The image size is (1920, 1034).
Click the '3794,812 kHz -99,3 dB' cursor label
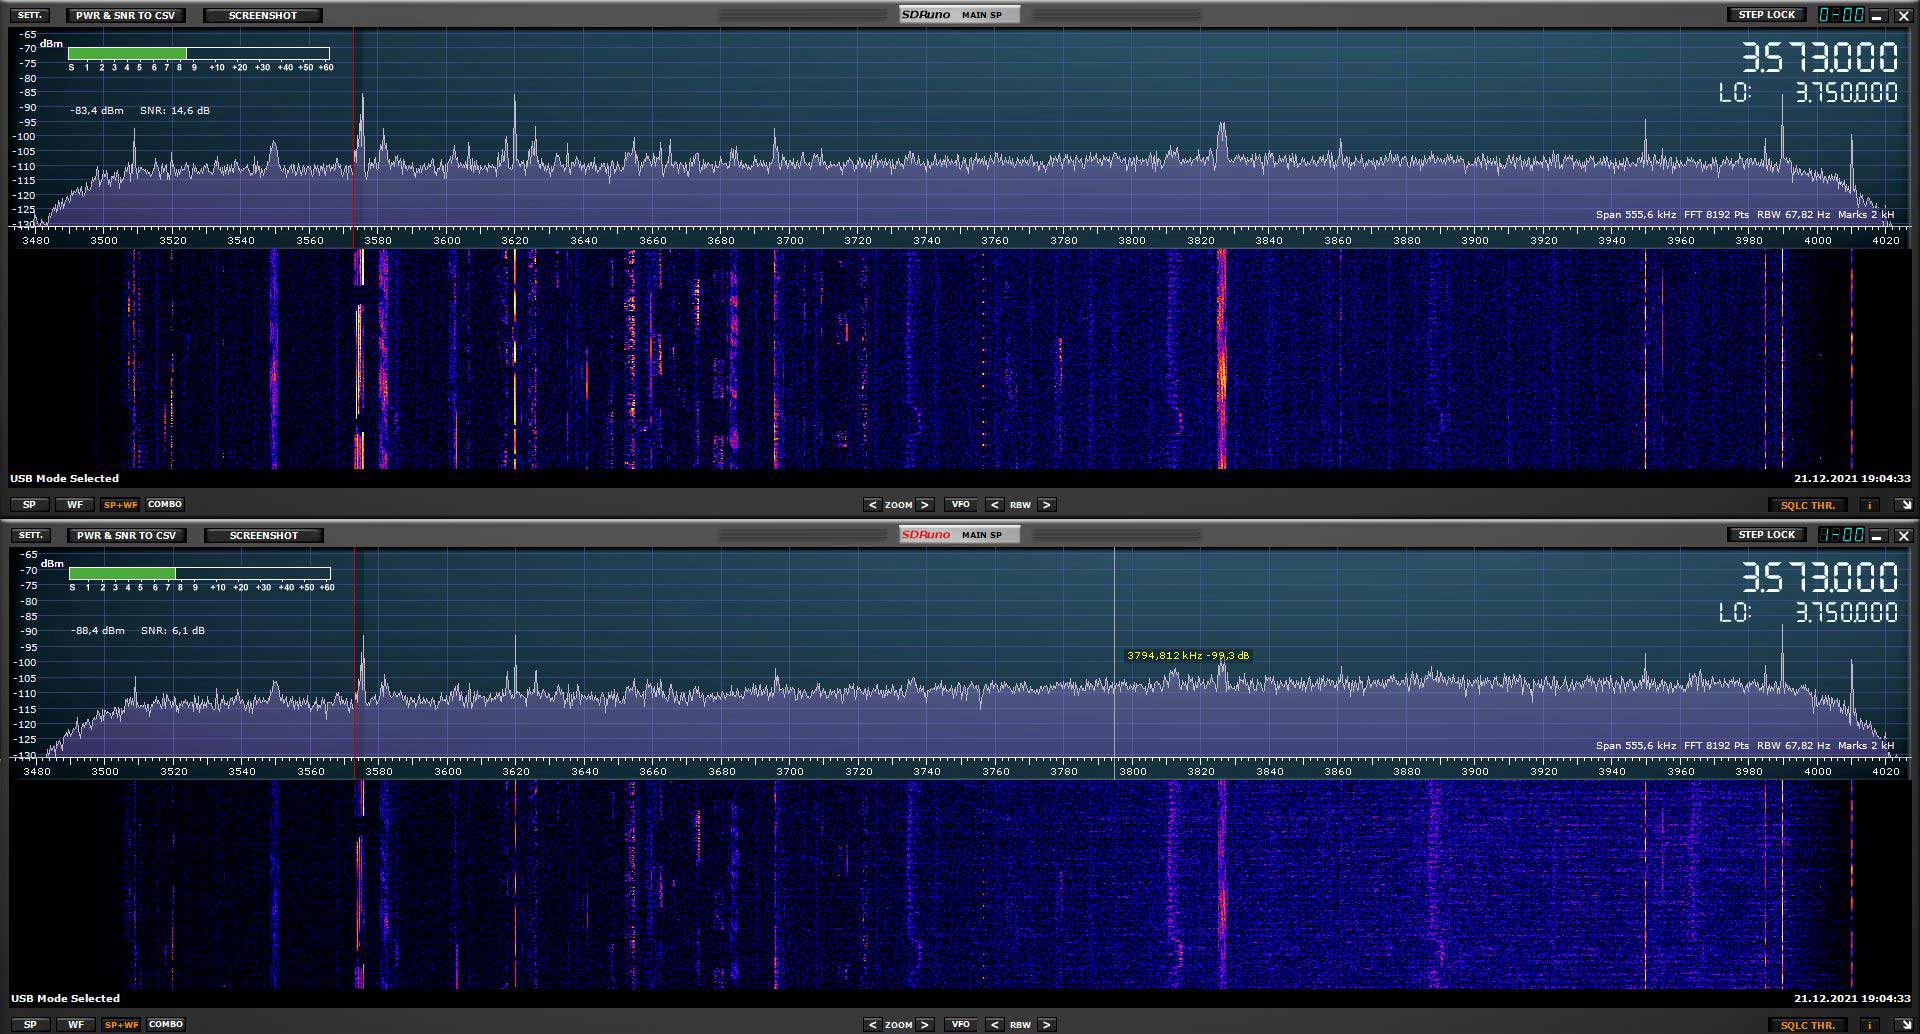tap(1188, 656)
